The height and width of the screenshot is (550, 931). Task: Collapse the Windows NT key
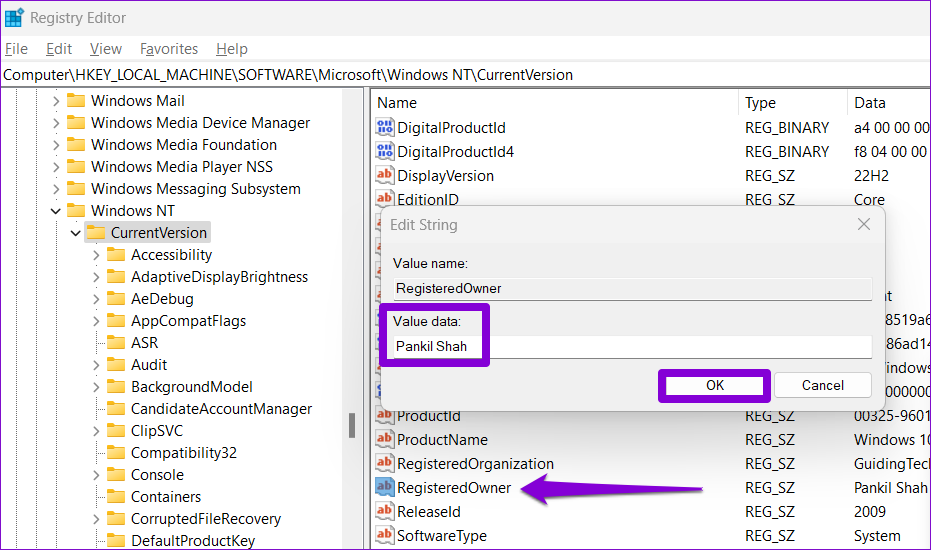pos(55,211)
